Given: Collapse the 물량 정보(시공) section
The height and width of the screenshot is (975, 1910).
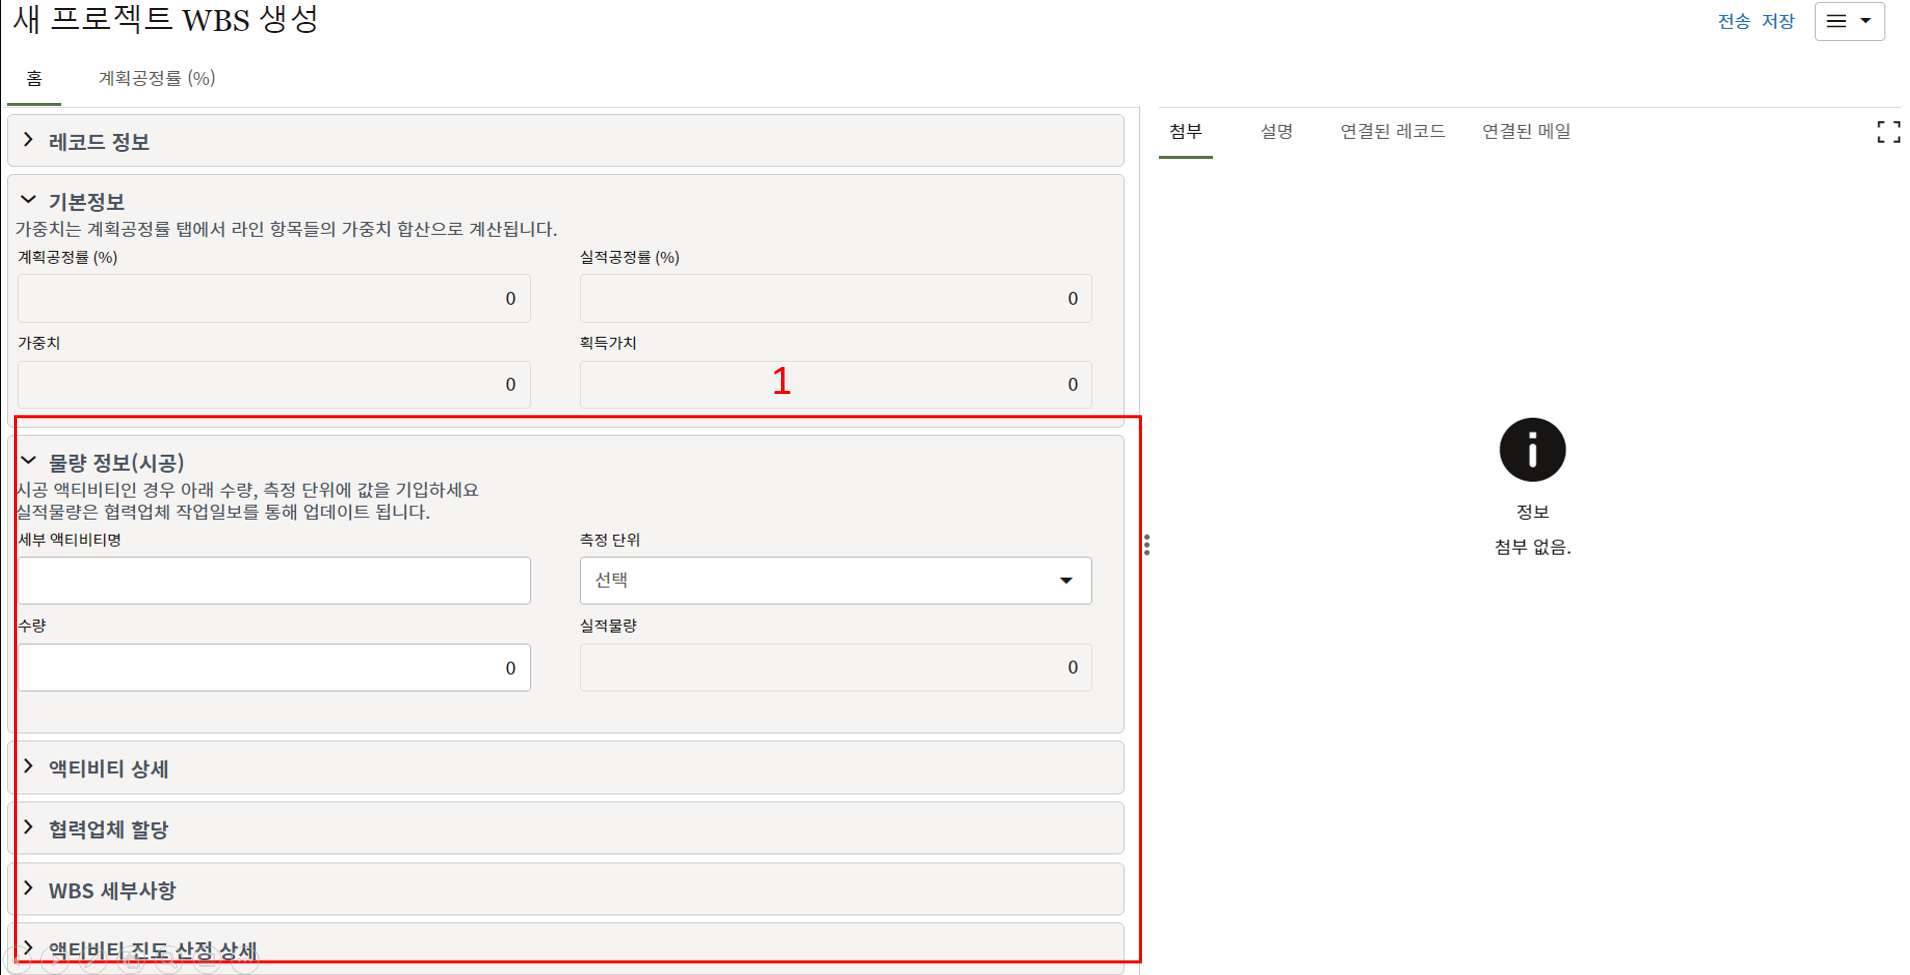Looking at the screenshot, I should click(29, 462).
